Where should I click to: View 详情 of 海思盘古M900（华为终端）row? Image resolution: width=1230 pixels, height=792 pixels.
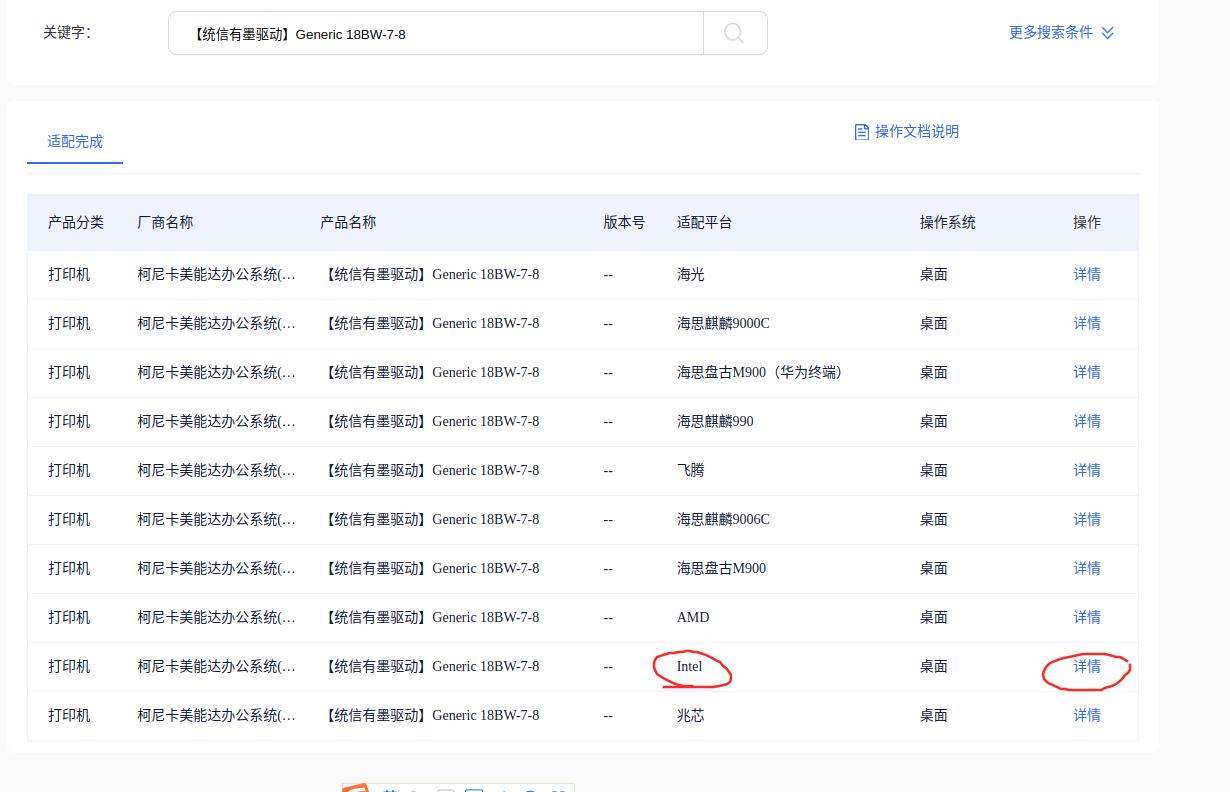click(x=1087, y=372)
